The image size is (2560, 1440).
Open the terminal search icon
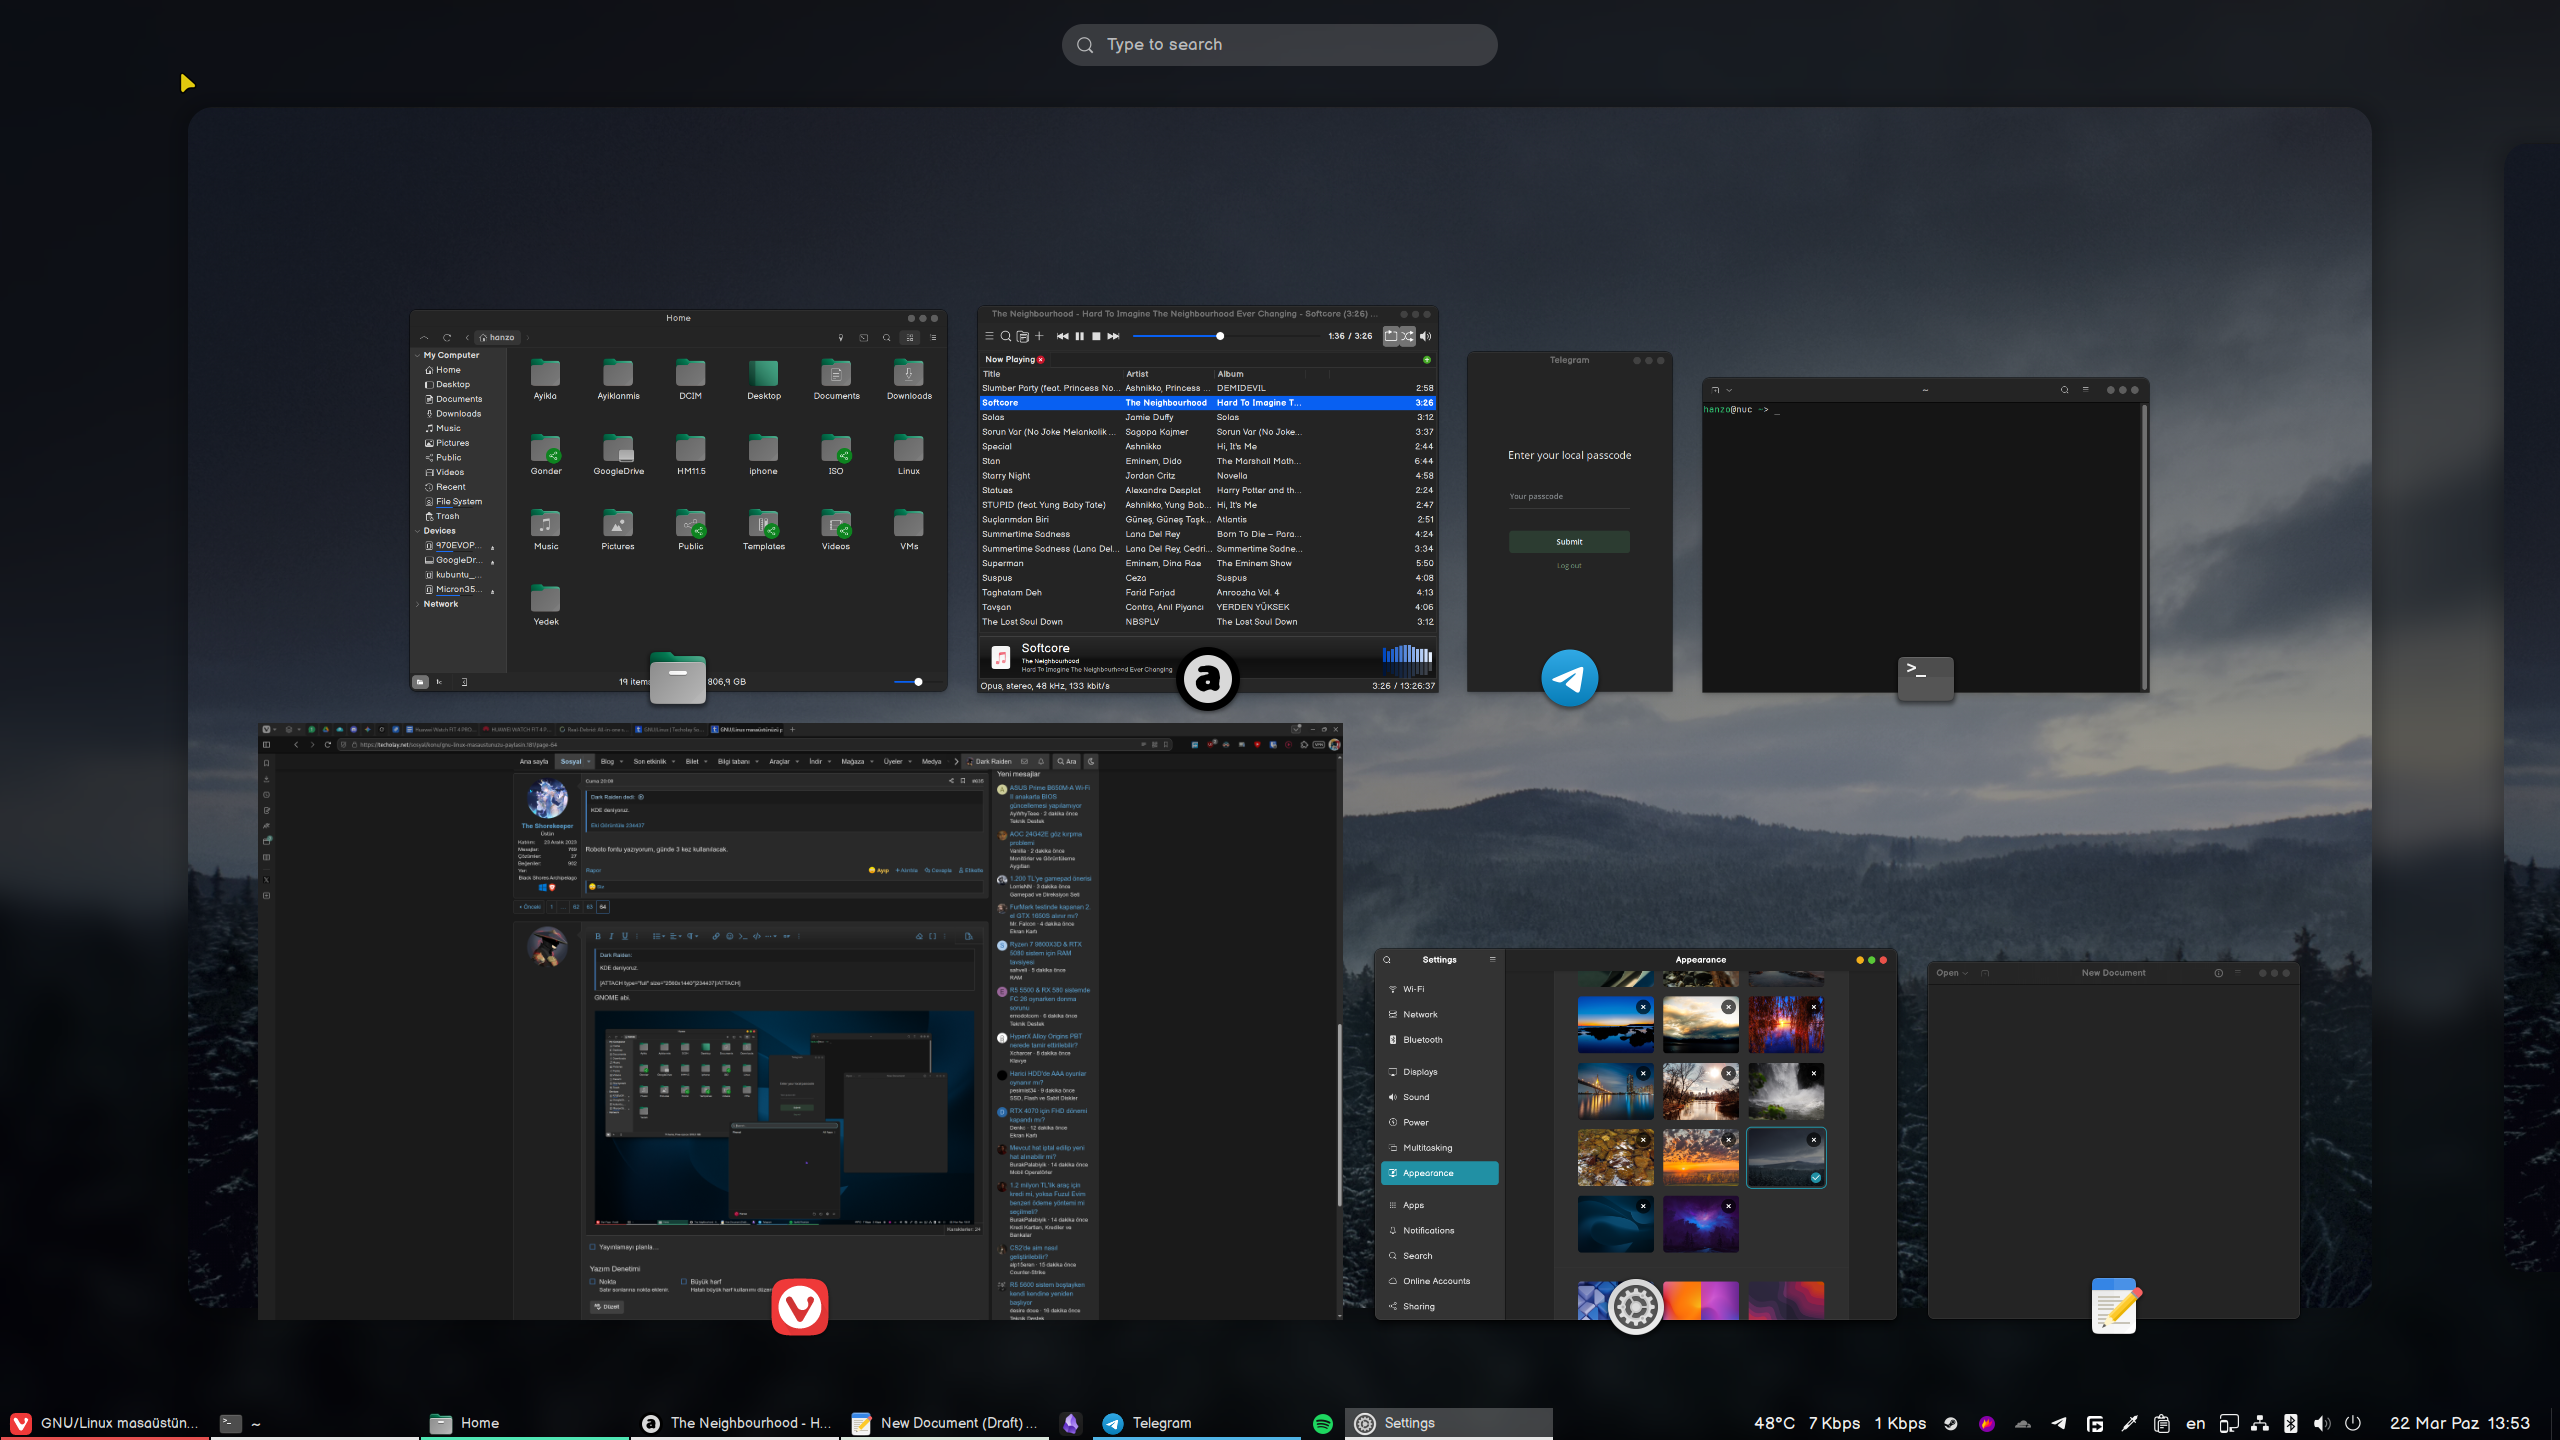[2064, 390]
